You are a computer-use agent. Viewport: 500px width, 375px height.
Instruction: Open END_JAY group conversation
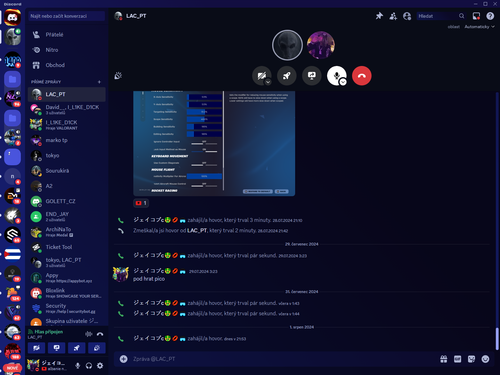(x=67, y=217)
